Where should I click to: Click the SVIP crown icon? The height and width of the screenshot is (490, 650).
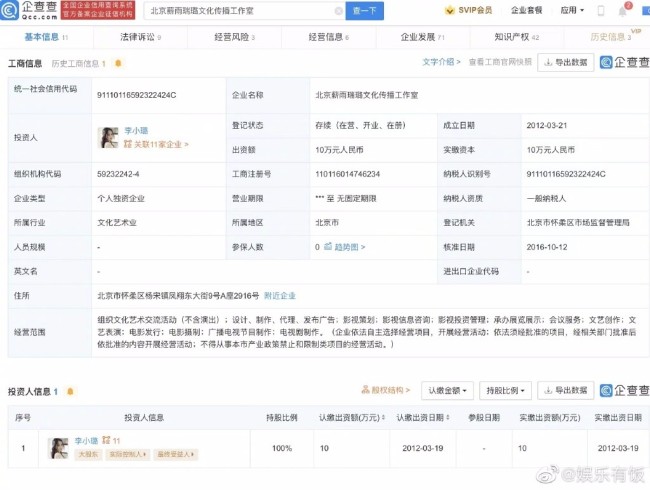(449, 10)
